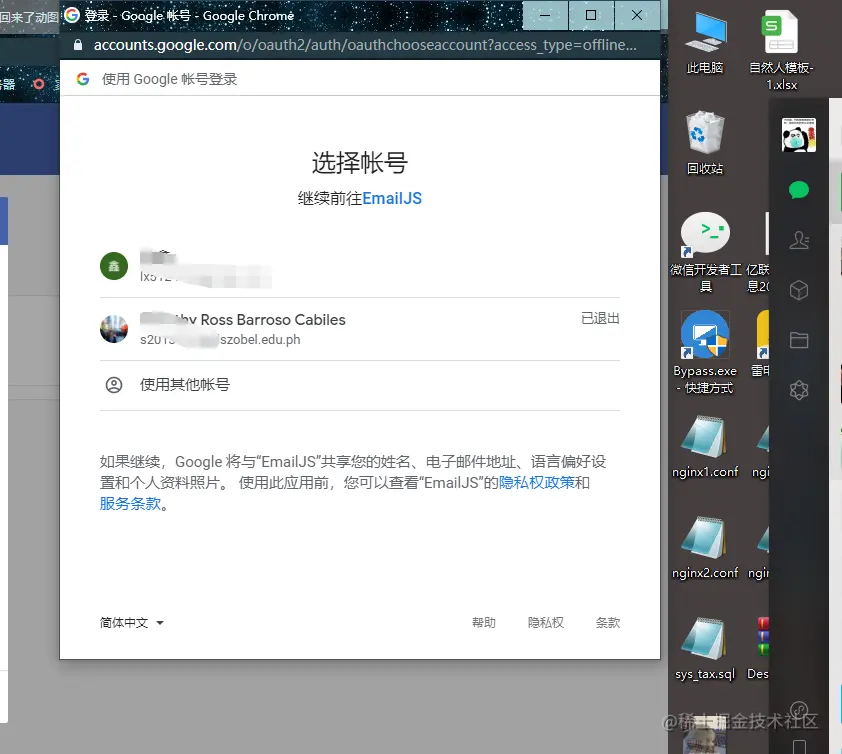This screenshot has height=754, width=842.
Task: Open 此电脑 desktop icon
Action: click(x=705, y=43)
